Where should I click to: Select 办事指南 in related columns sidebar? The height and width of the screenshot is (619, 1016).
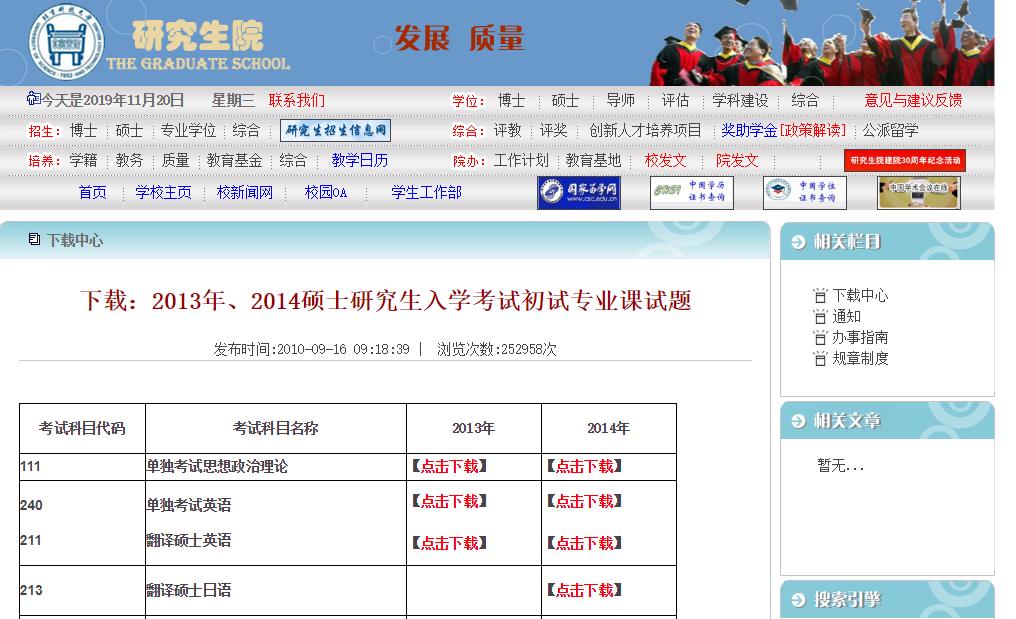tap(860, 337)
